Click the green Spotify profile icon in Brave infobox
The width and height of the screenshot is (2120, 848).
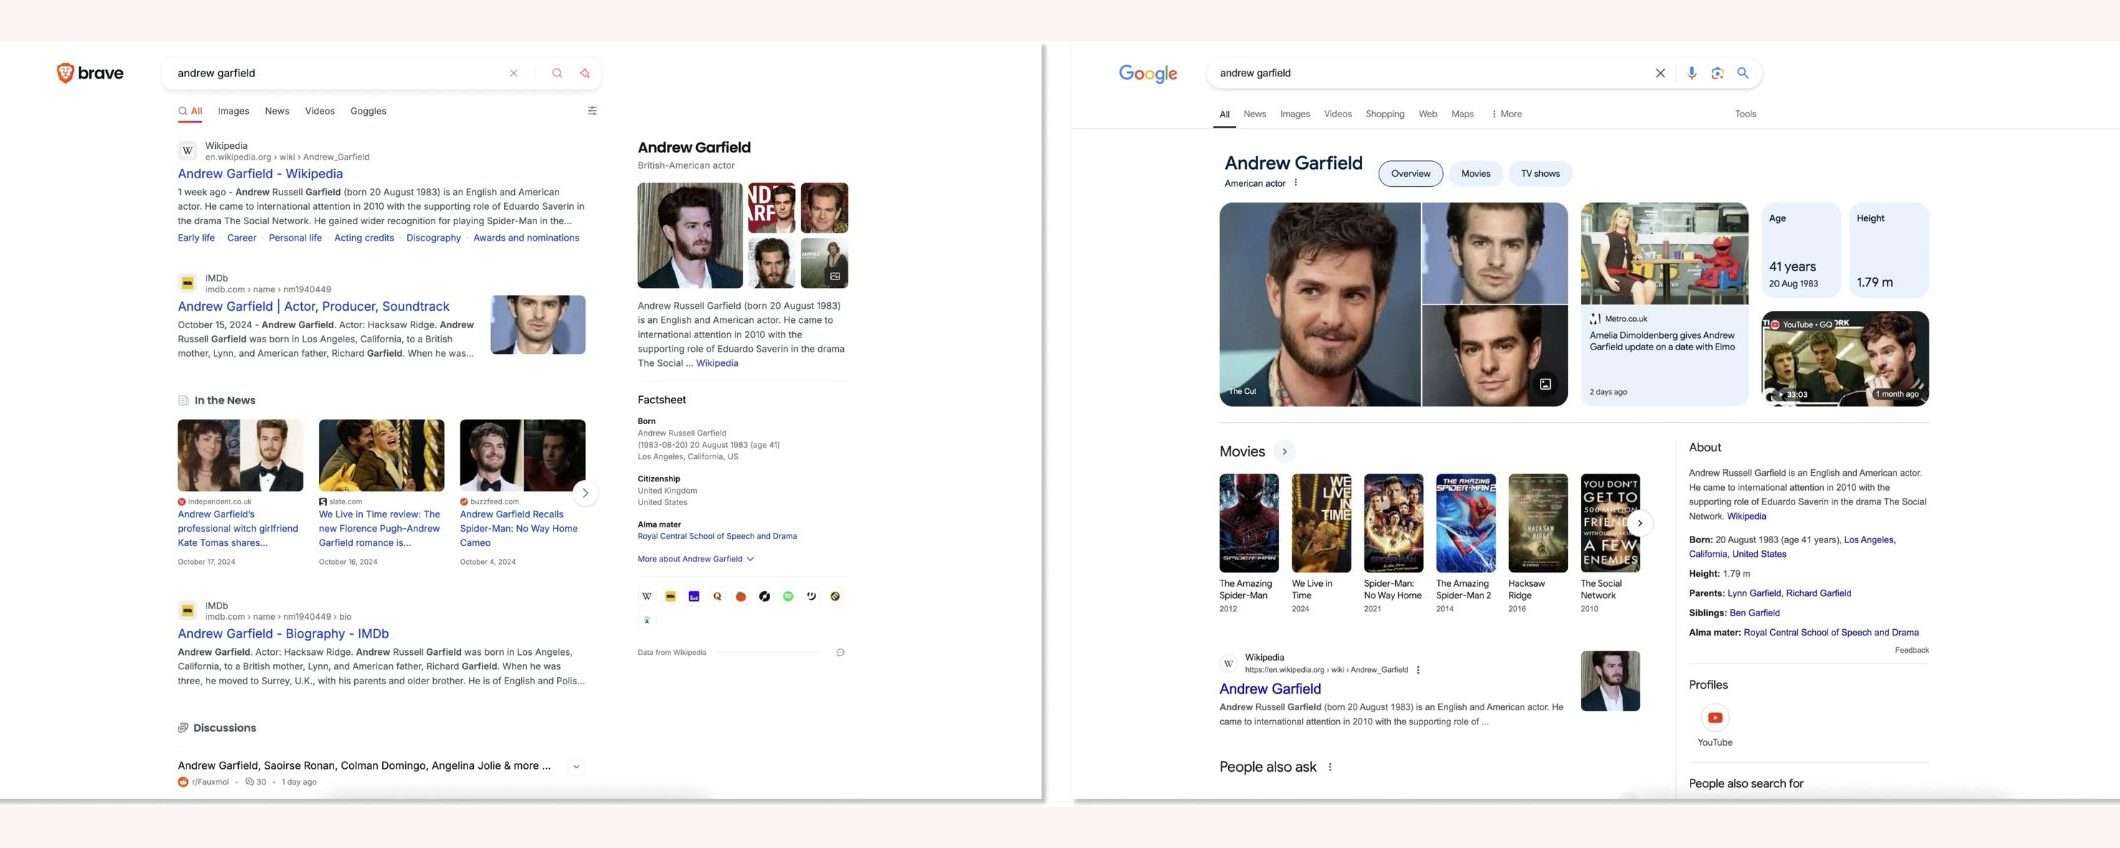[x=788, y=596]
